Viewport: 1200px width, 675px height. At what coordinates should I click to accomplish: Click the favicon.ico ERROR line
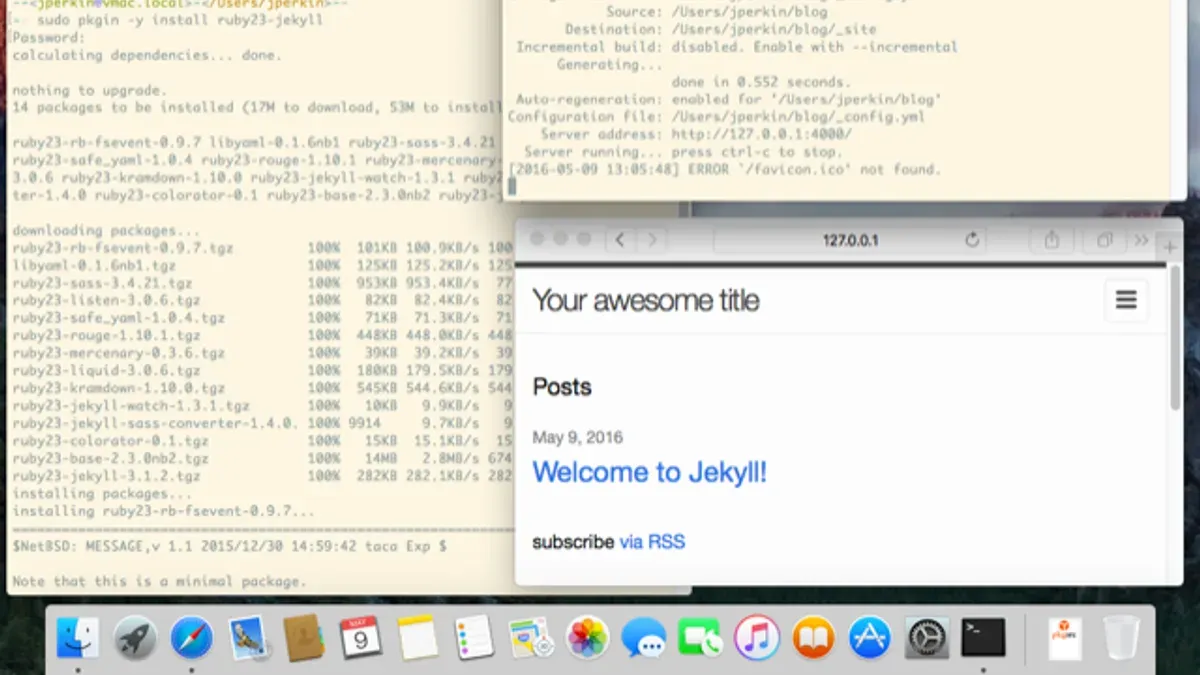click(x=724, y=169)
